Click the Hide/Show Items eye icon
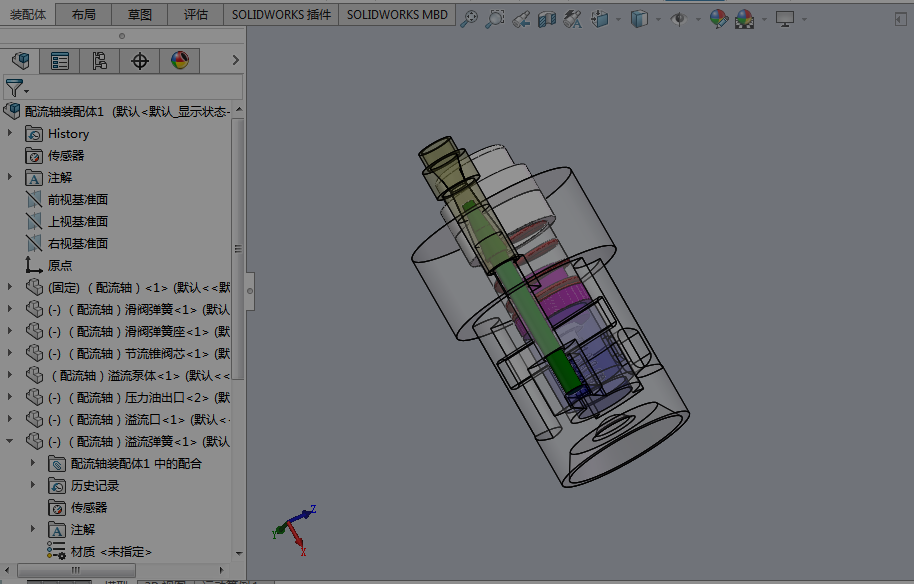The width and height of the screenshot is (914, 584). point(679,19)
